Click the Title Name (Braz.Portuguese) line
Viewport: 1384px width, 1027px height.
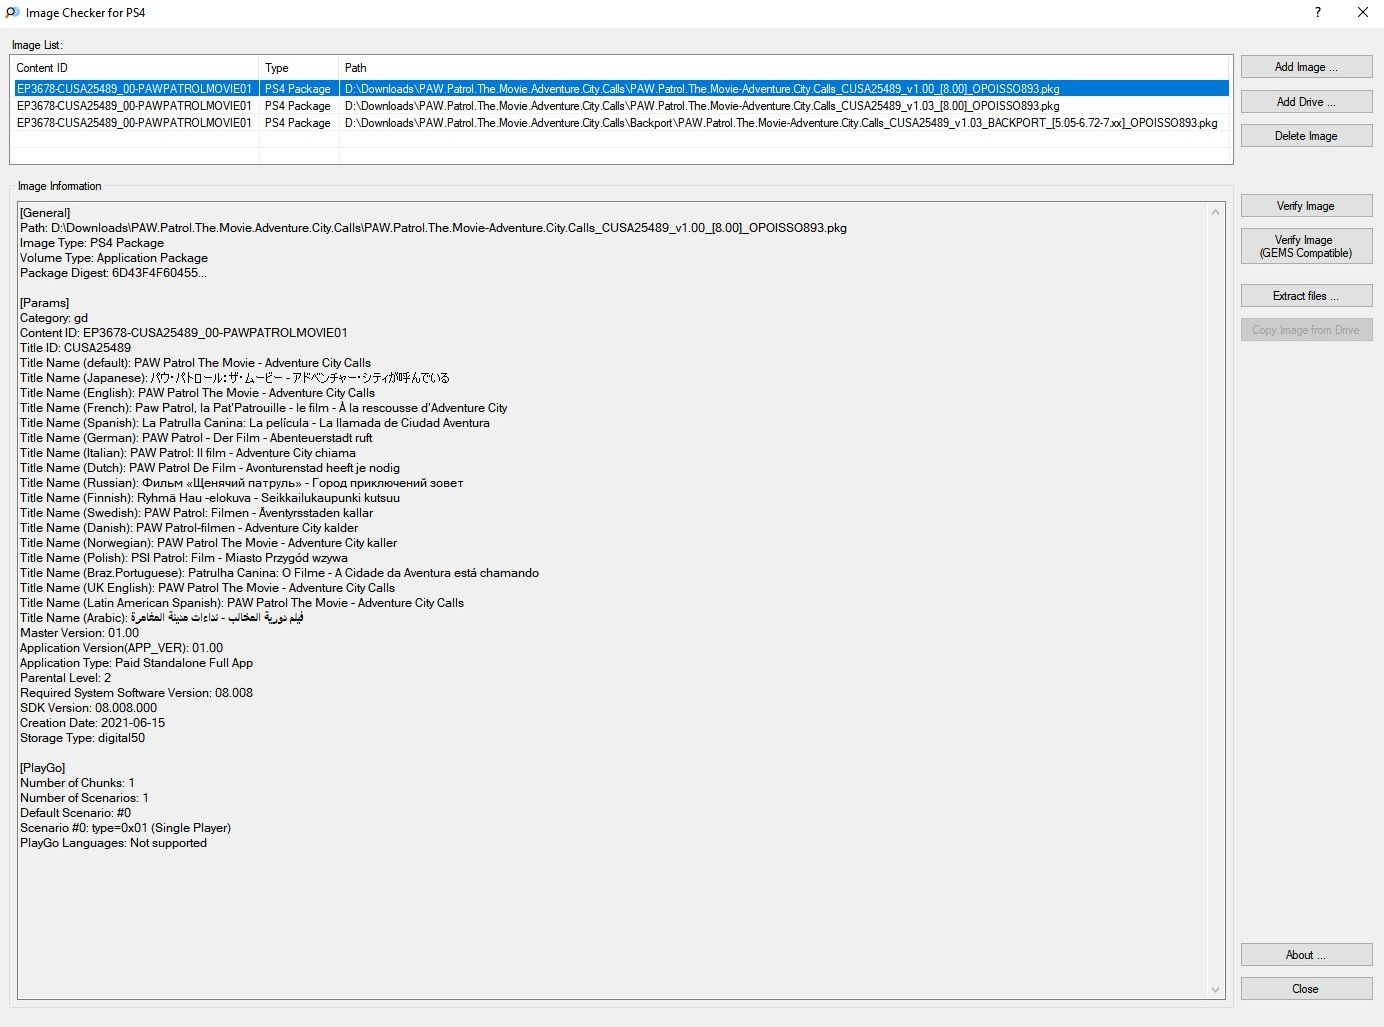[279, 573]
